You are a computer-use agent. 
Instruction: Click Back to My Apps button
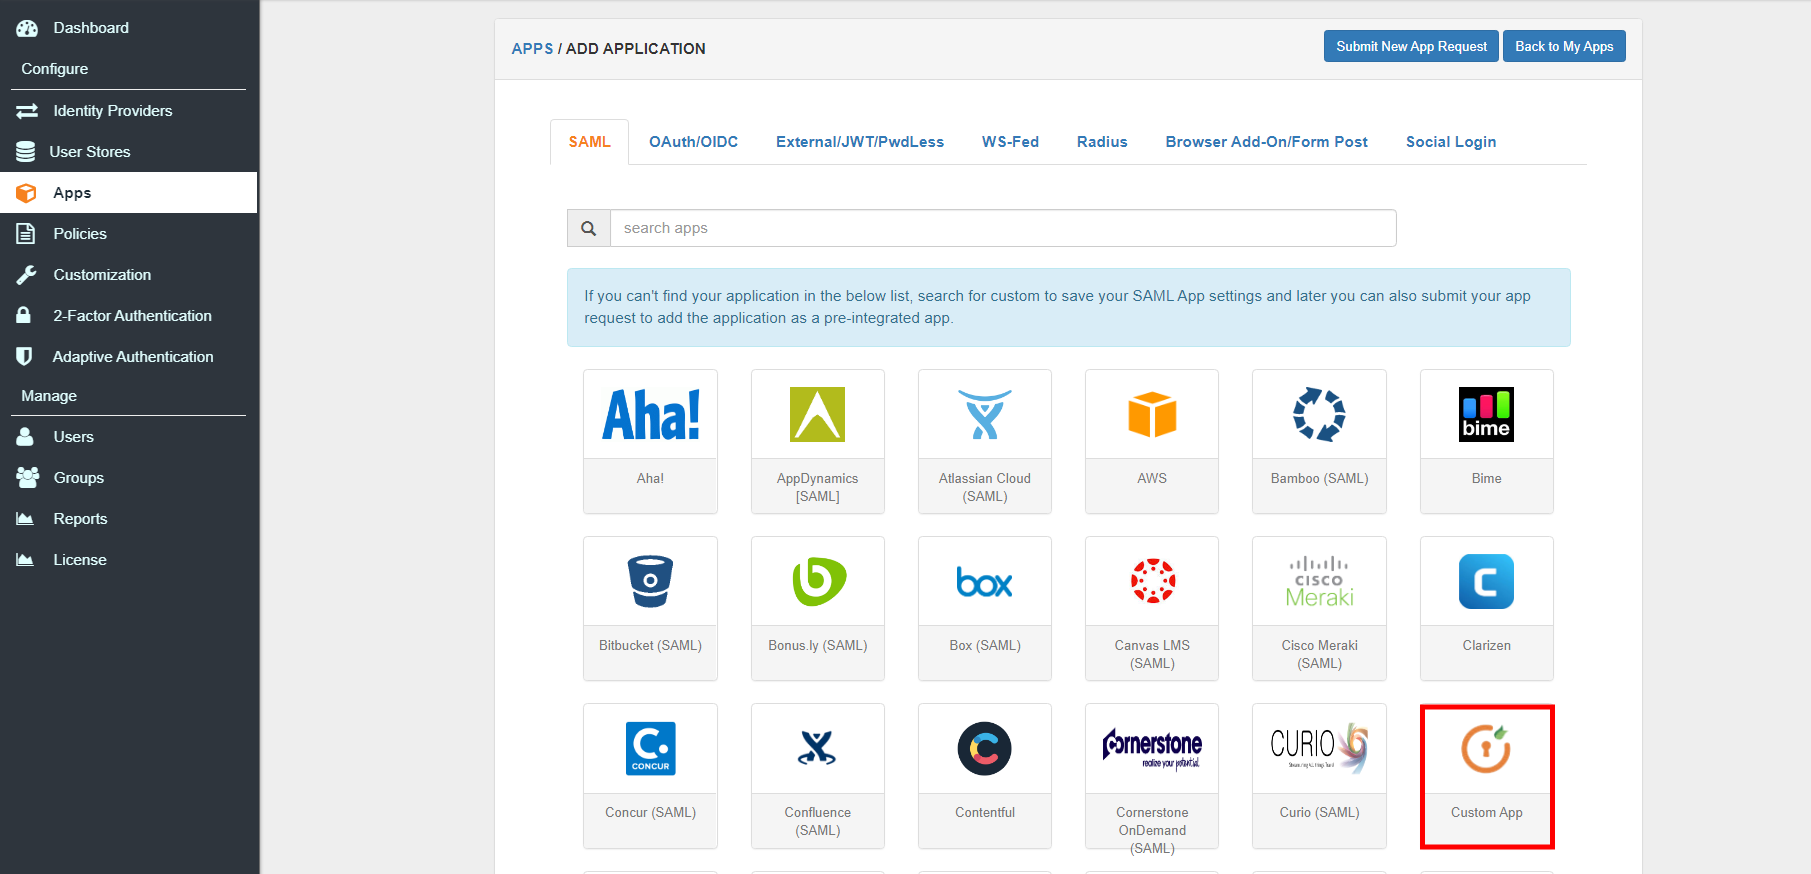[1564, 46]
